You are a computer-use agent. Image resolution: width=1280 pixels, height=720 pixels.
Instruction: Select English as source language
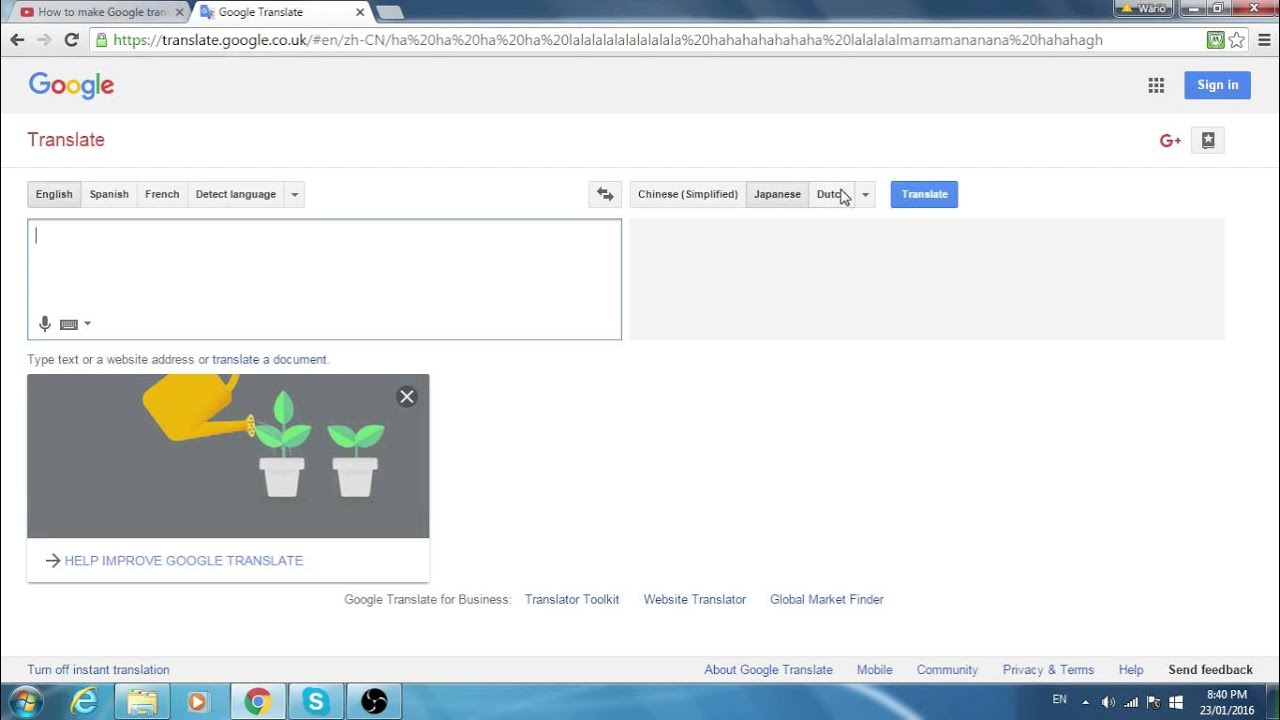54,194
